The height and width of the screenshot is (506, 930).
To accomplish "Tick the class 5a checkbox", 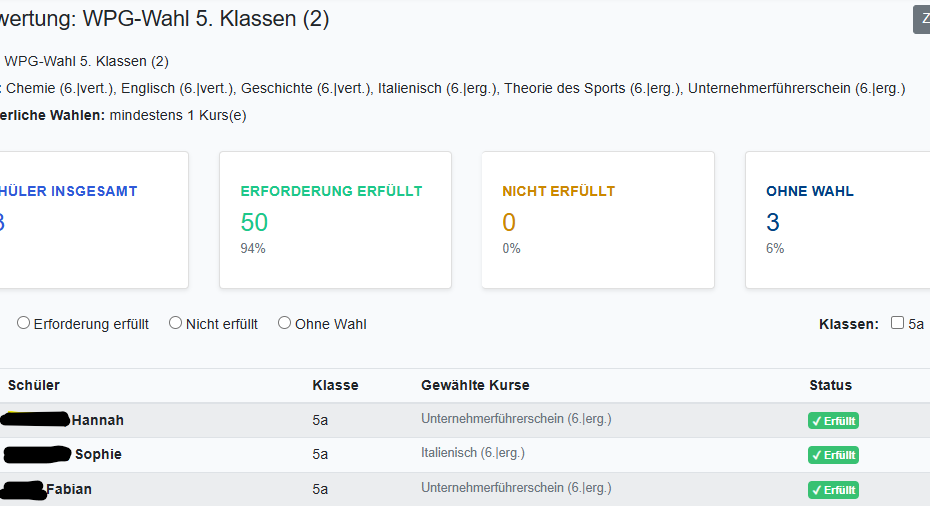I will (898, 323).
